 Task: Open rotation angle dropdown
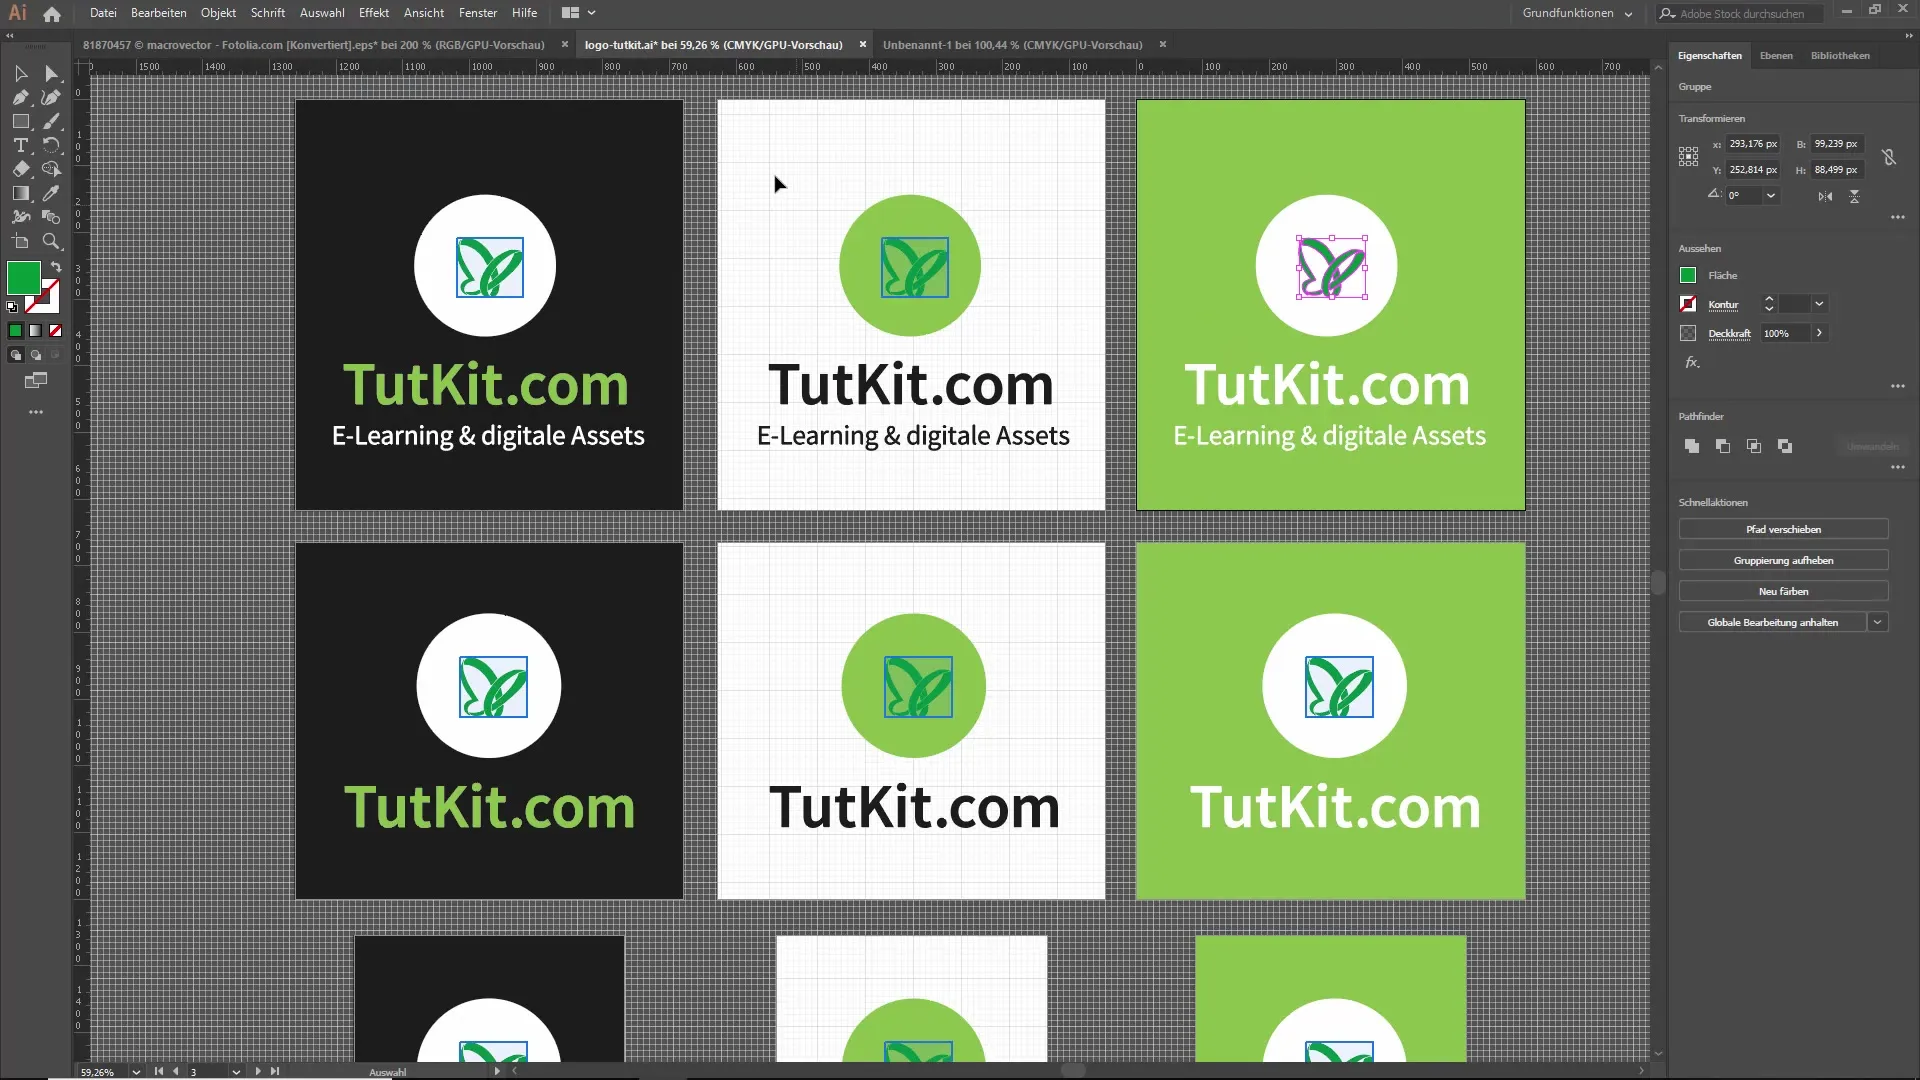tap(1770, 196)
